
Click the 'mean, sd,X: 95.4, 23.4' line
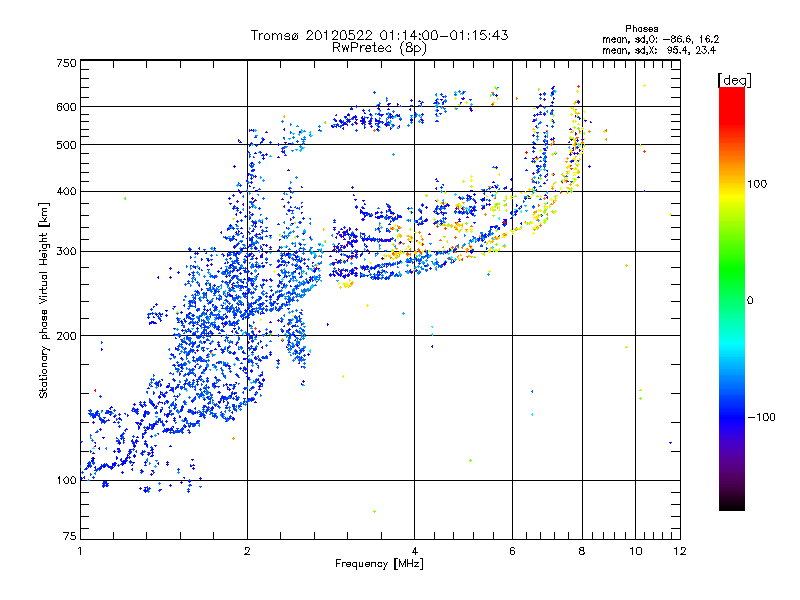click(x=659, y=50)
